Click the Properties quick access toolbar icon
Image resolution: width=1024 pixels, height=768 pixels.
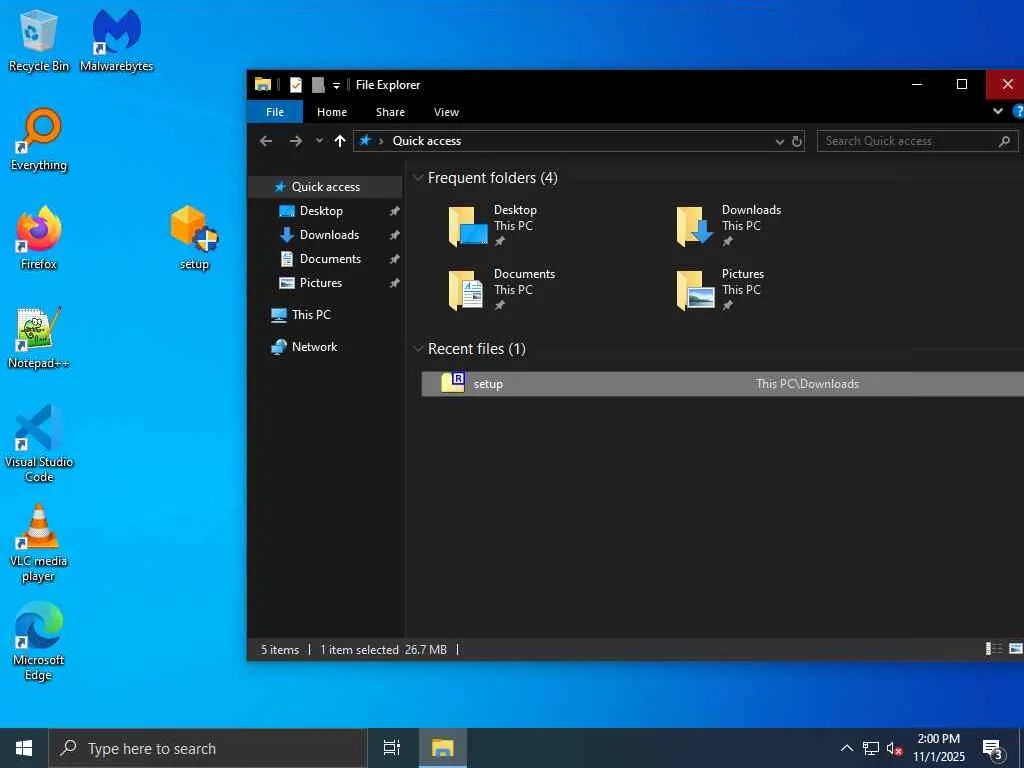coord(296,85)
